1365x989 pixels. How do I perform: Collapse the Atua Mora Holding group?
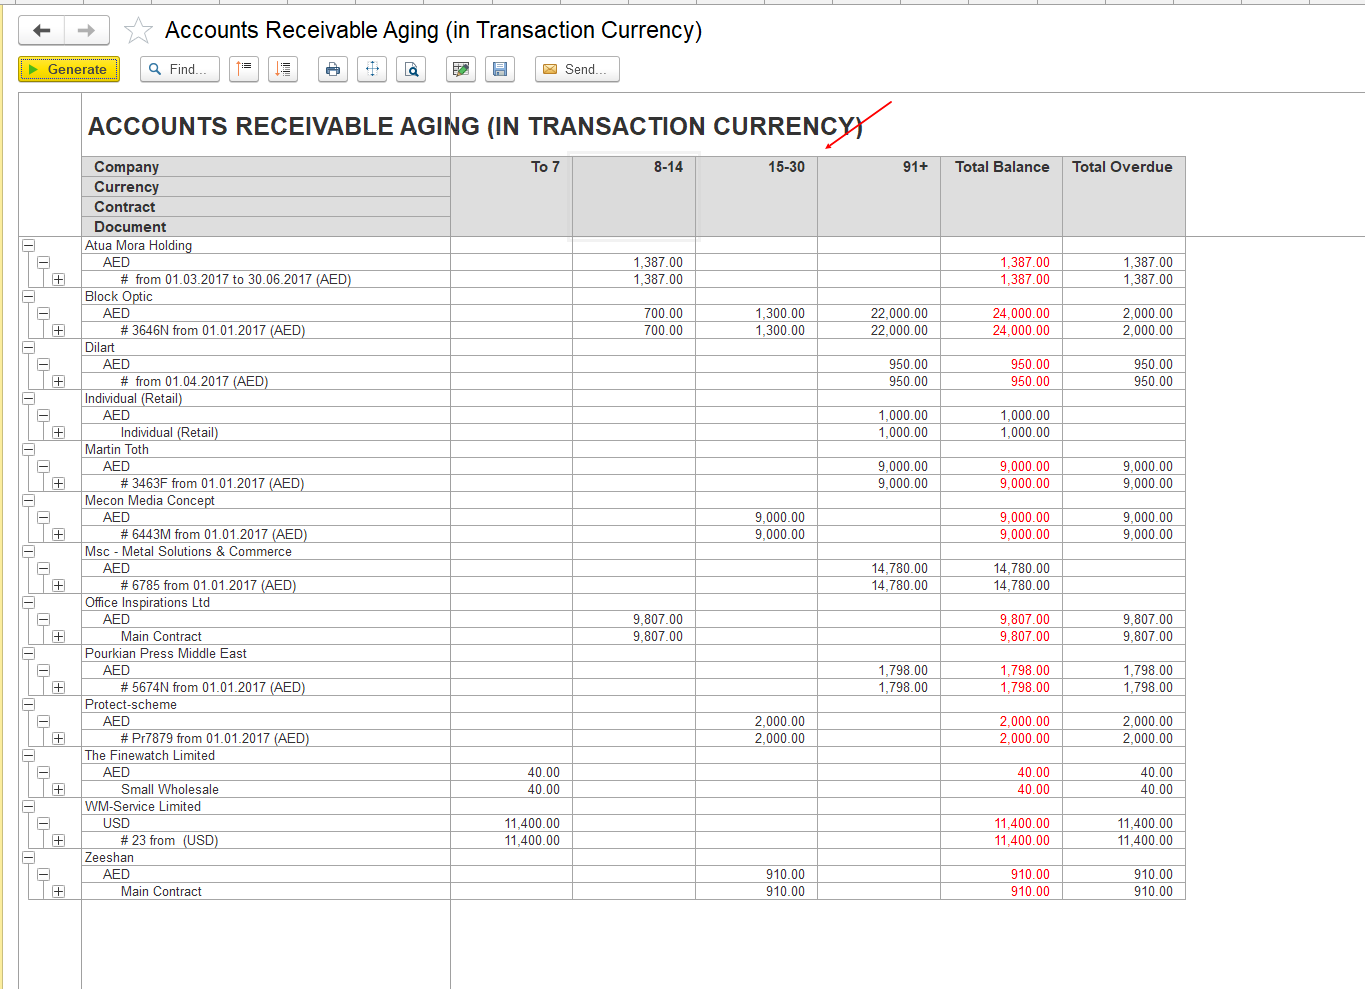(28, 246)
